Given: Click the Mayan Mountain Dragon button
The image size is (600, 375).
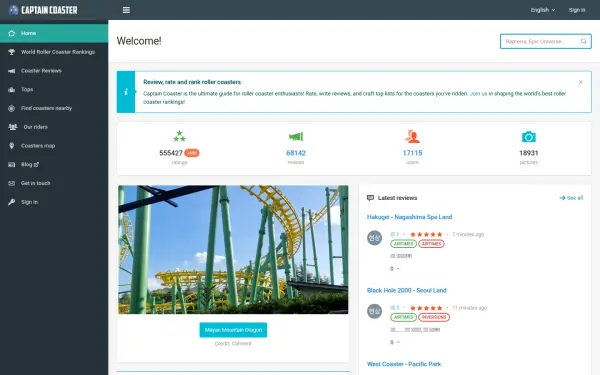Looking at the screenshot, I should pos(233,330).
